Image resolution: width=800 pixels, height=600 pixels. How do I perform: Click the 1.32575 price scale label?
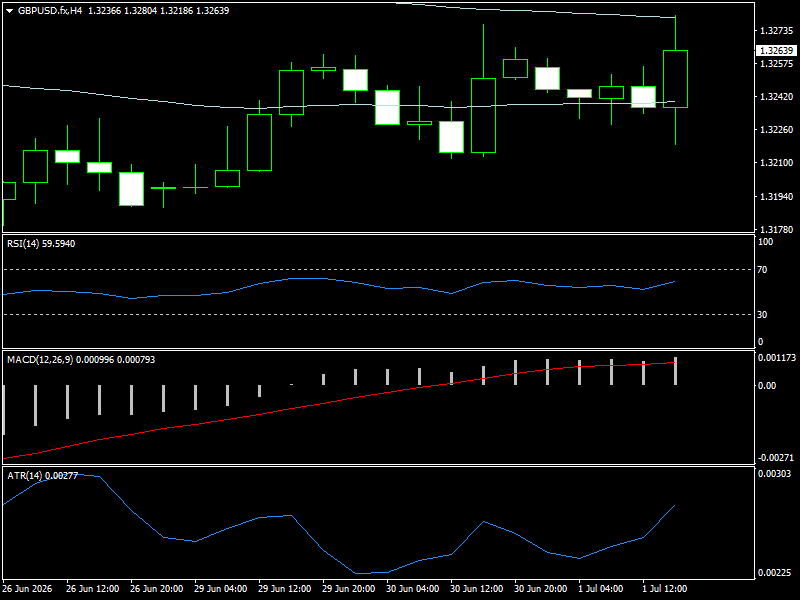coord(777,64)
